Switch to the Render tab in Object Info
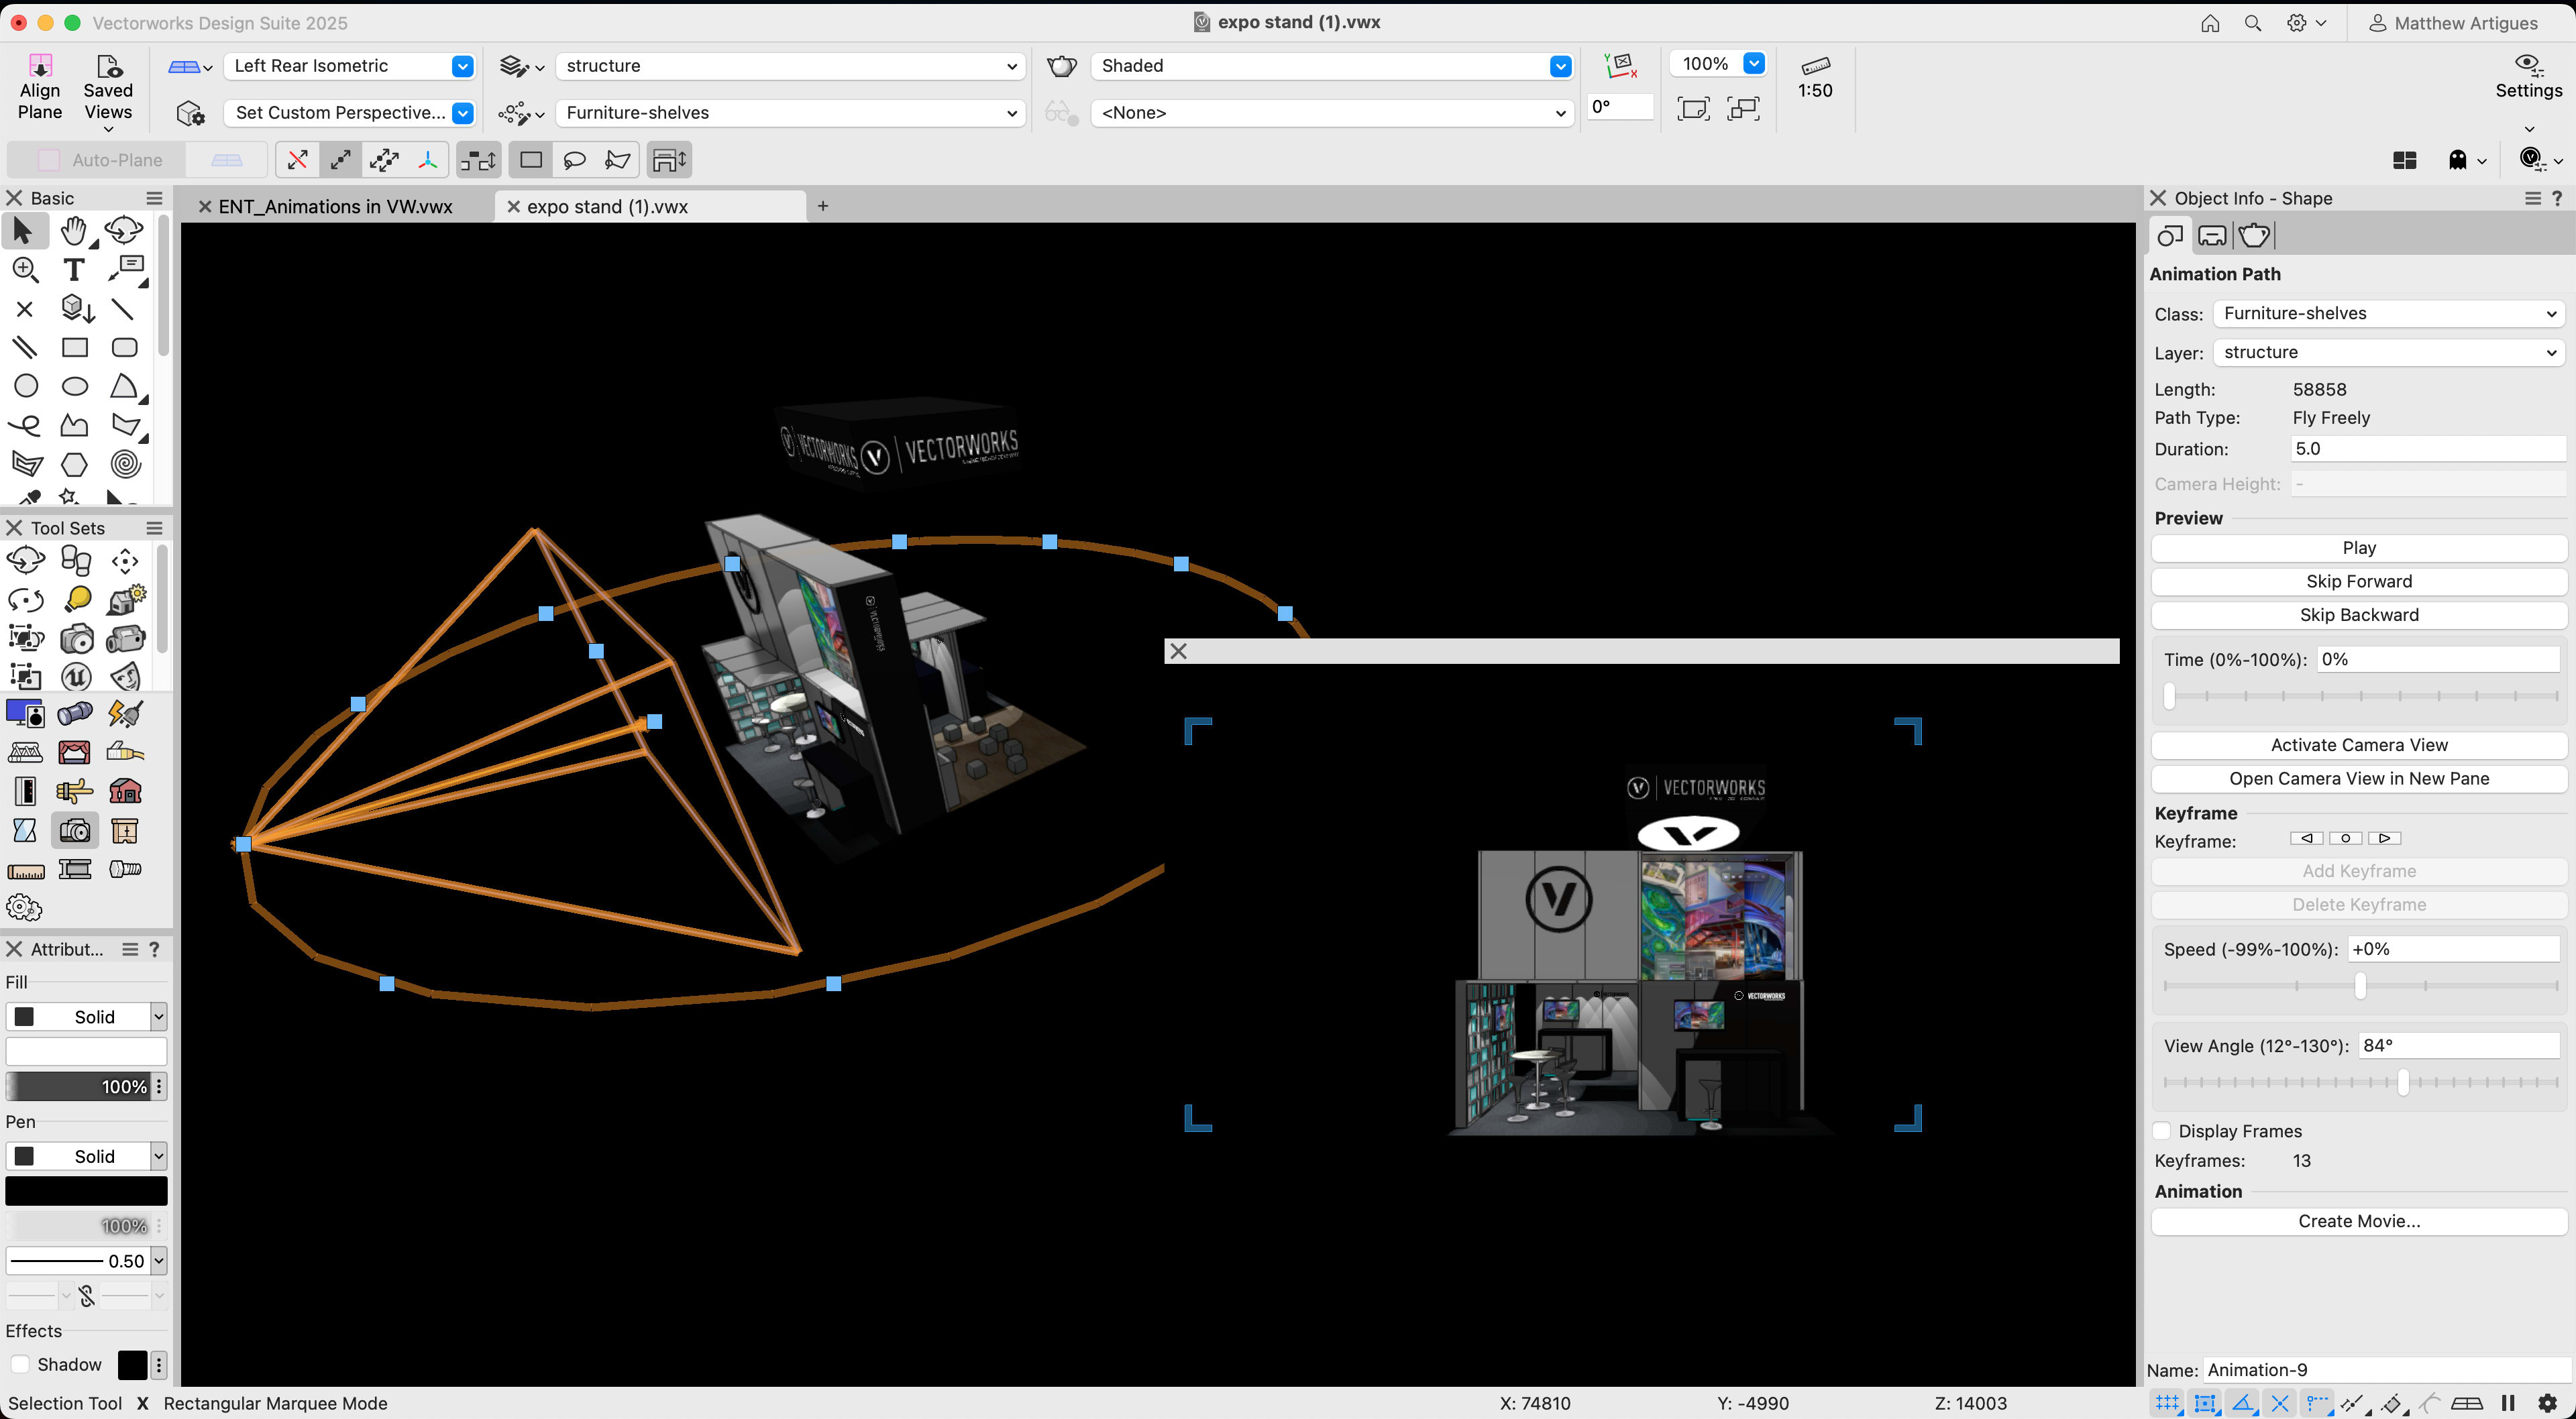 [x=2255, y=236]
